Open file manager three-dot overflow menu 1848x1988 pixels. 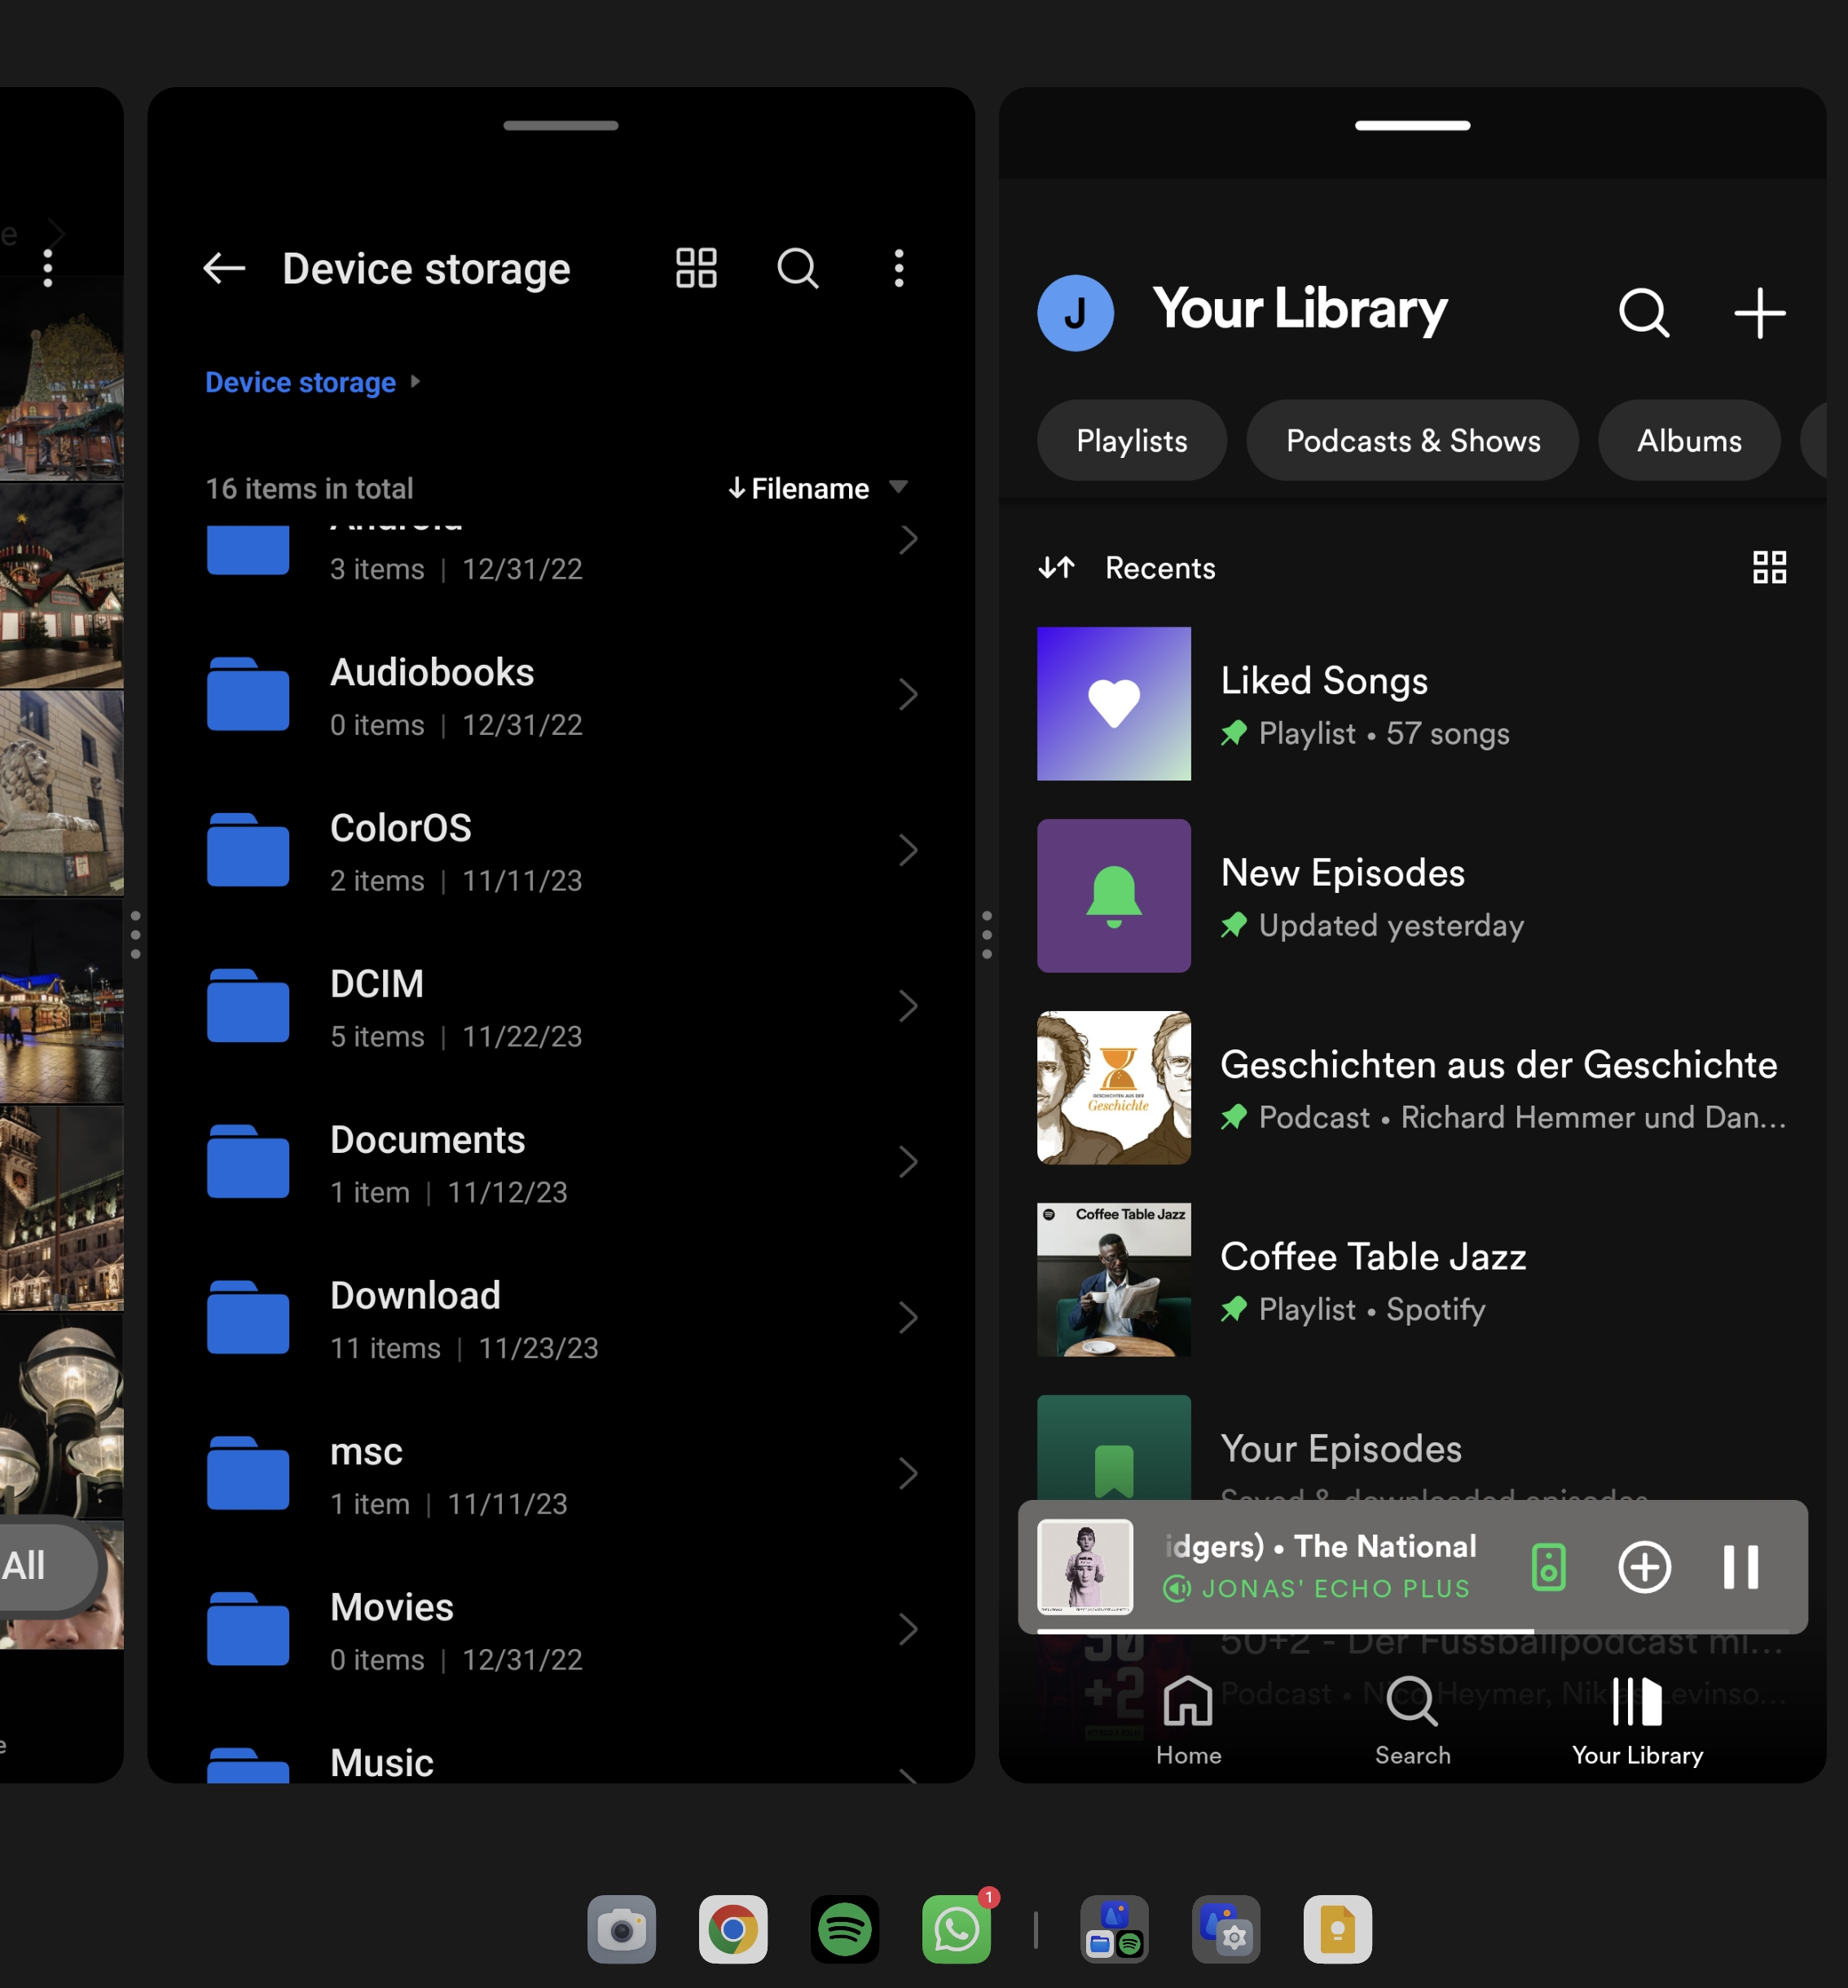[x=899, y=268]
